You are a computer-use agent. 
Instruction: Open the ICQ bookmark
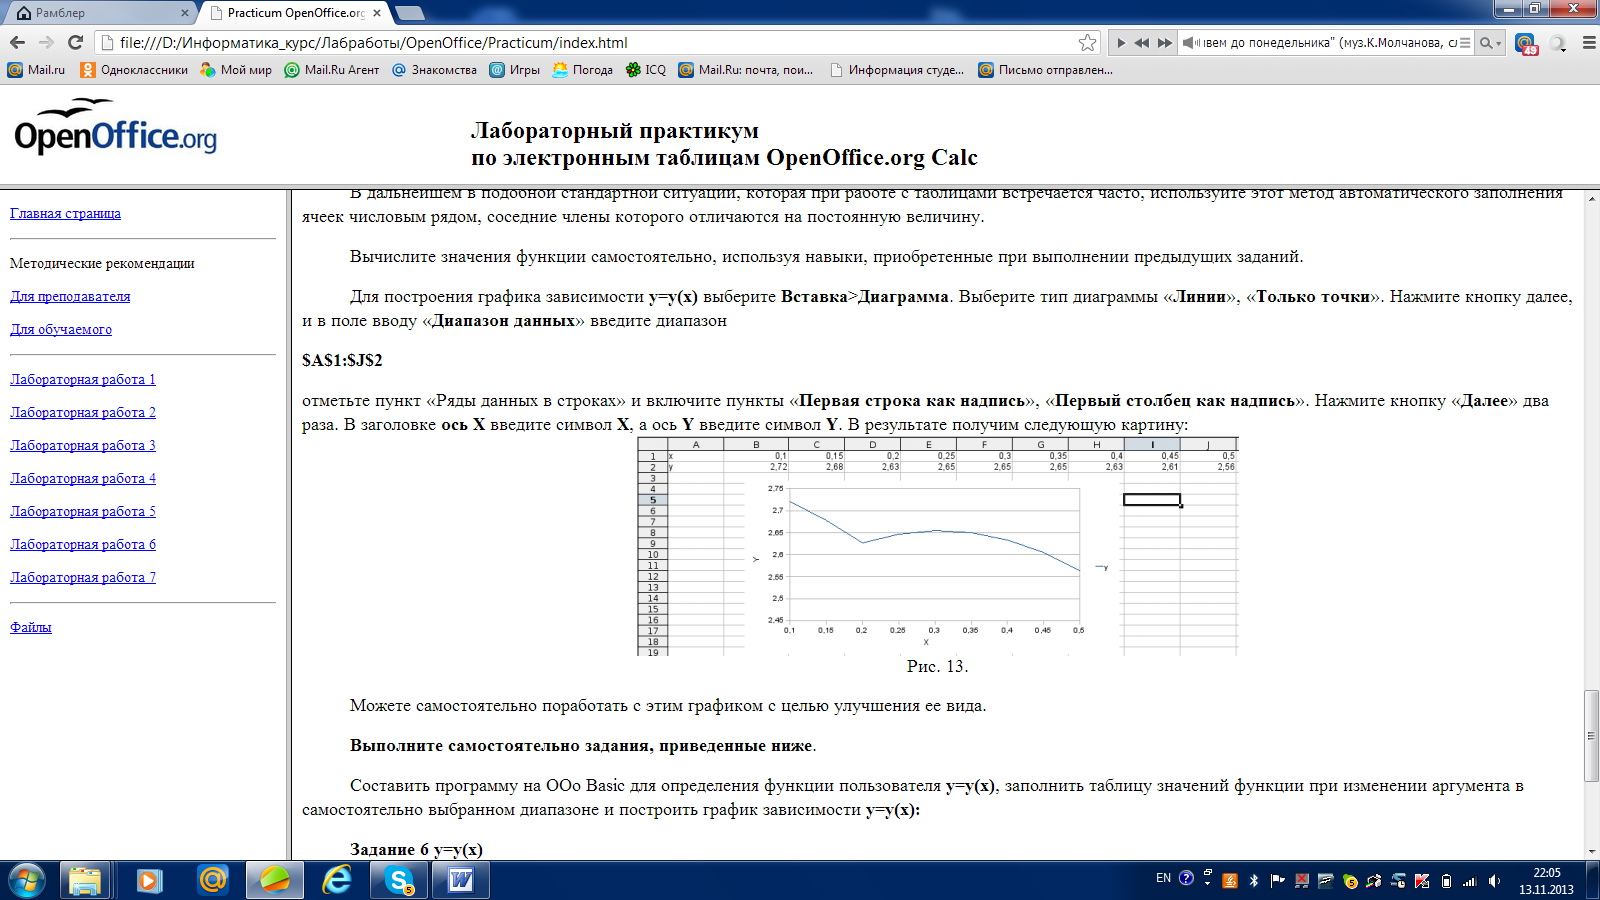click(x=646, y=70)
